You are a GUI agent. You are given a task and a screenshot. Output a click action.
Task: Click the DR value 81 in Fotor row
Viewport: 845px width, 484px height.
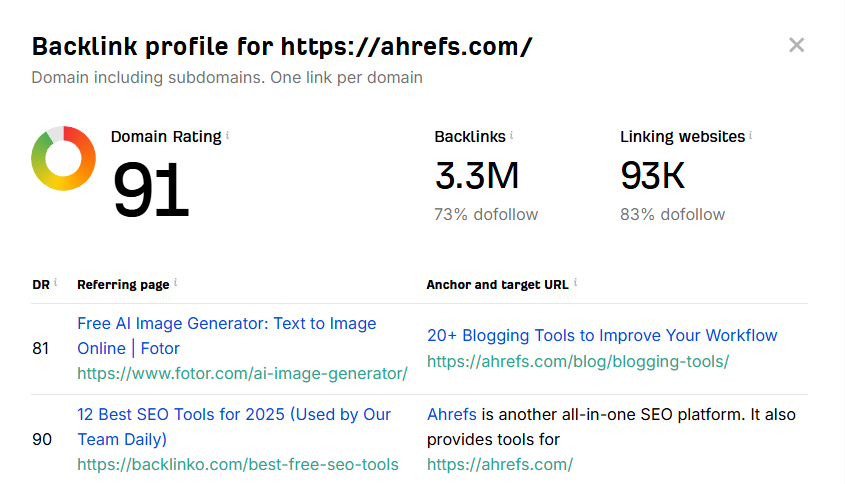pos(40,348)
